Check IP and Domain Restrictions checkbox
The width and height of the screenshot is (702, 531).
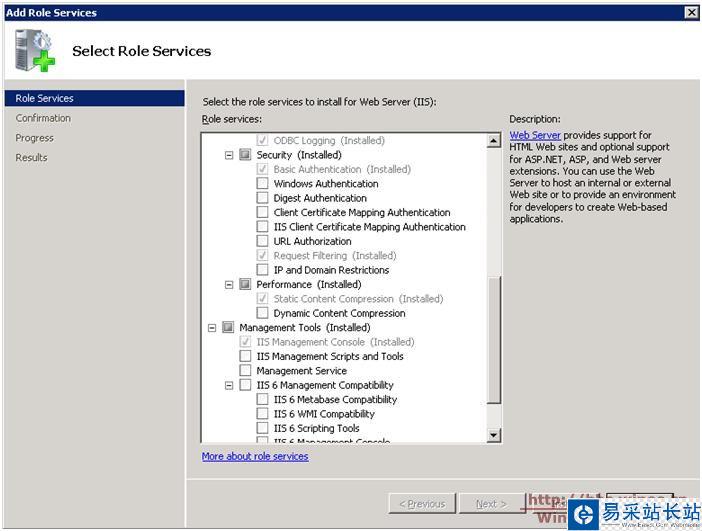click(x=262, y=270)
